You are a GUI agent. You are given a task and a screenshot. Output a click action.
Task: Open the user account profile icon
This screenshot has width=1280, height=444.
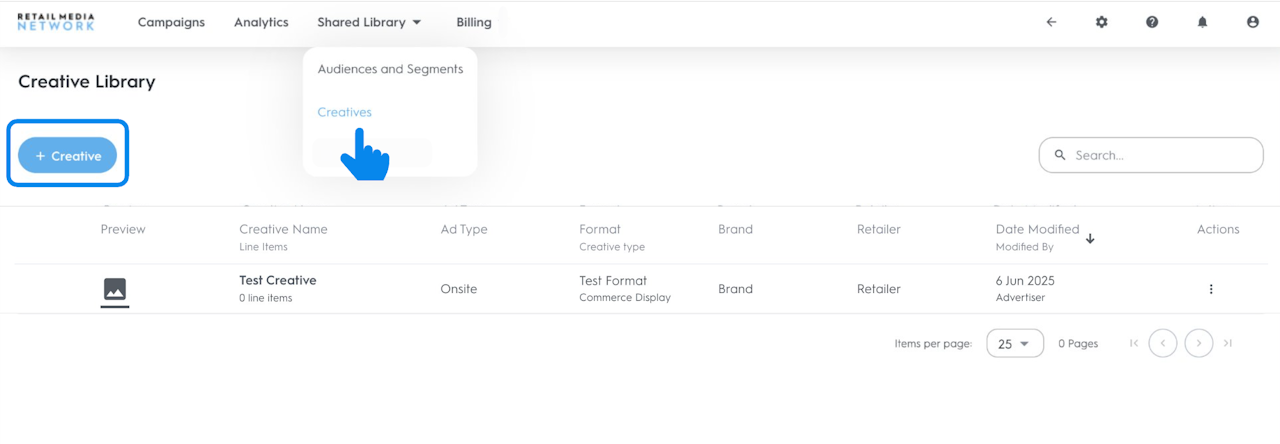[1253, 22]
